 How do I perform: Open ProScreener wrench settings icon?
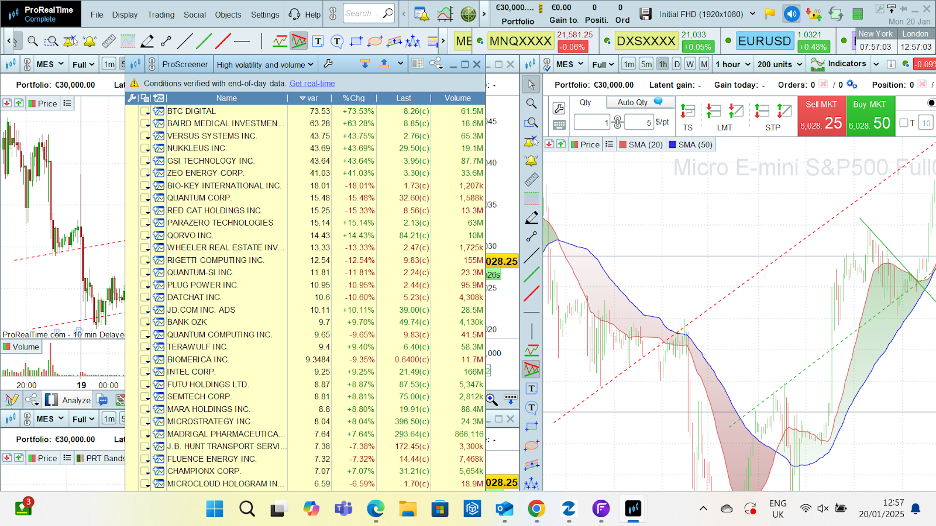(x=328, y=64)
